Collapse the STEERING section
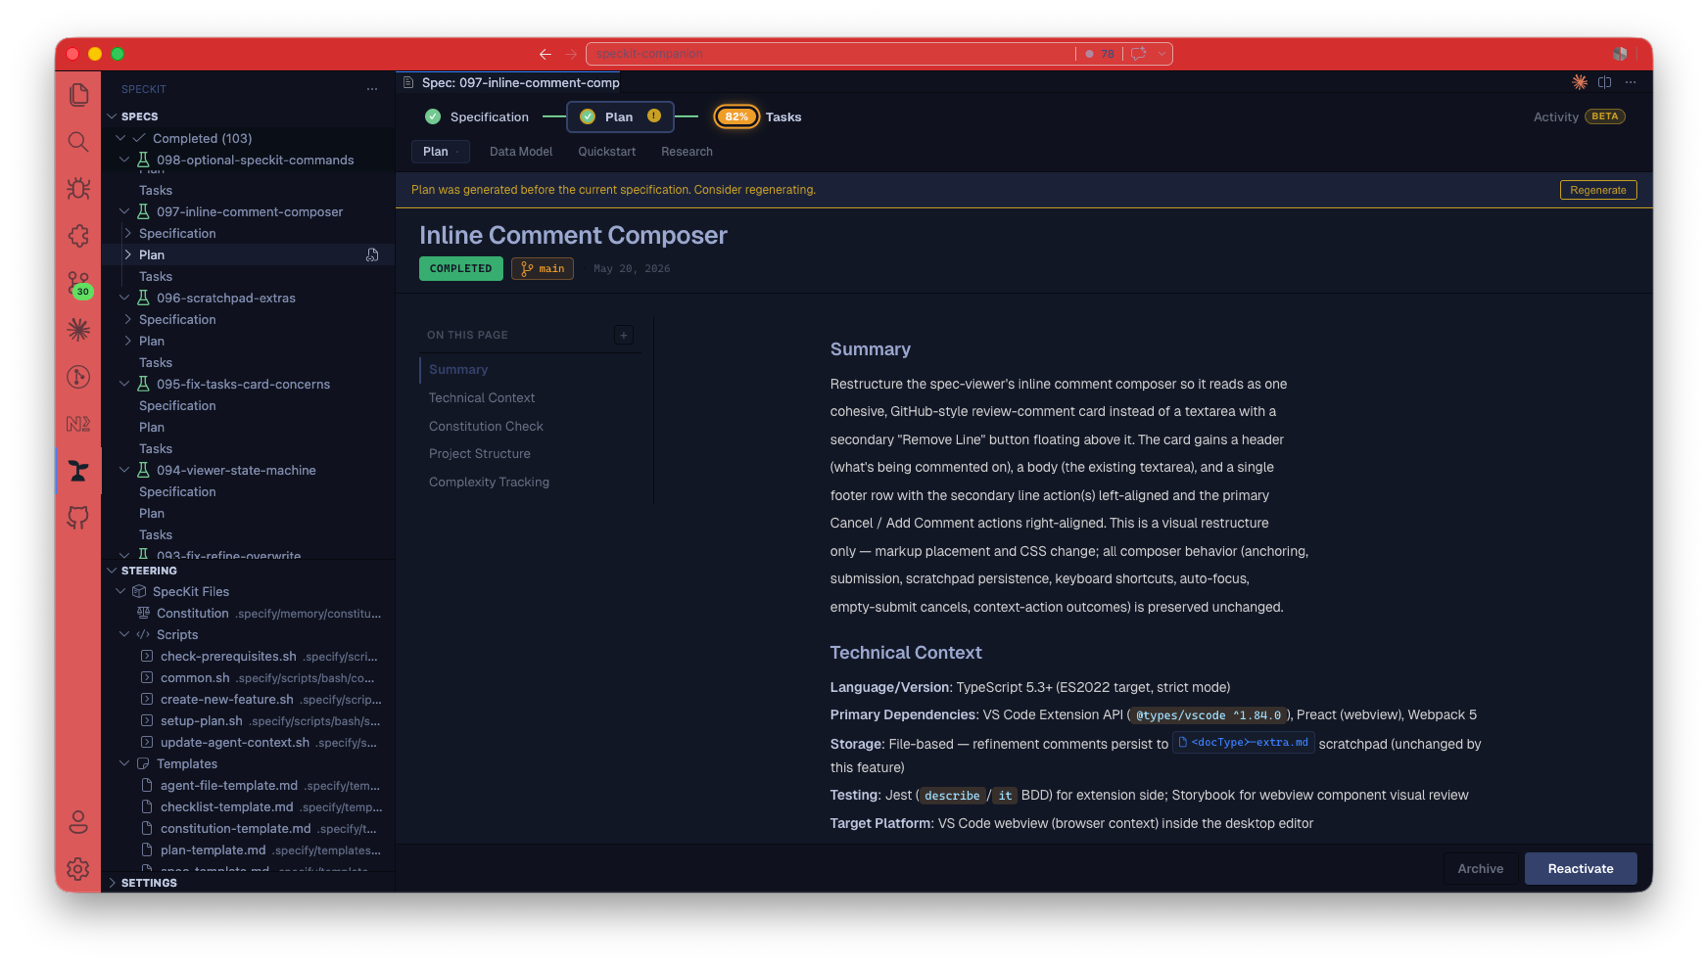Screen dimensions: 1708x965 [112, 571]
